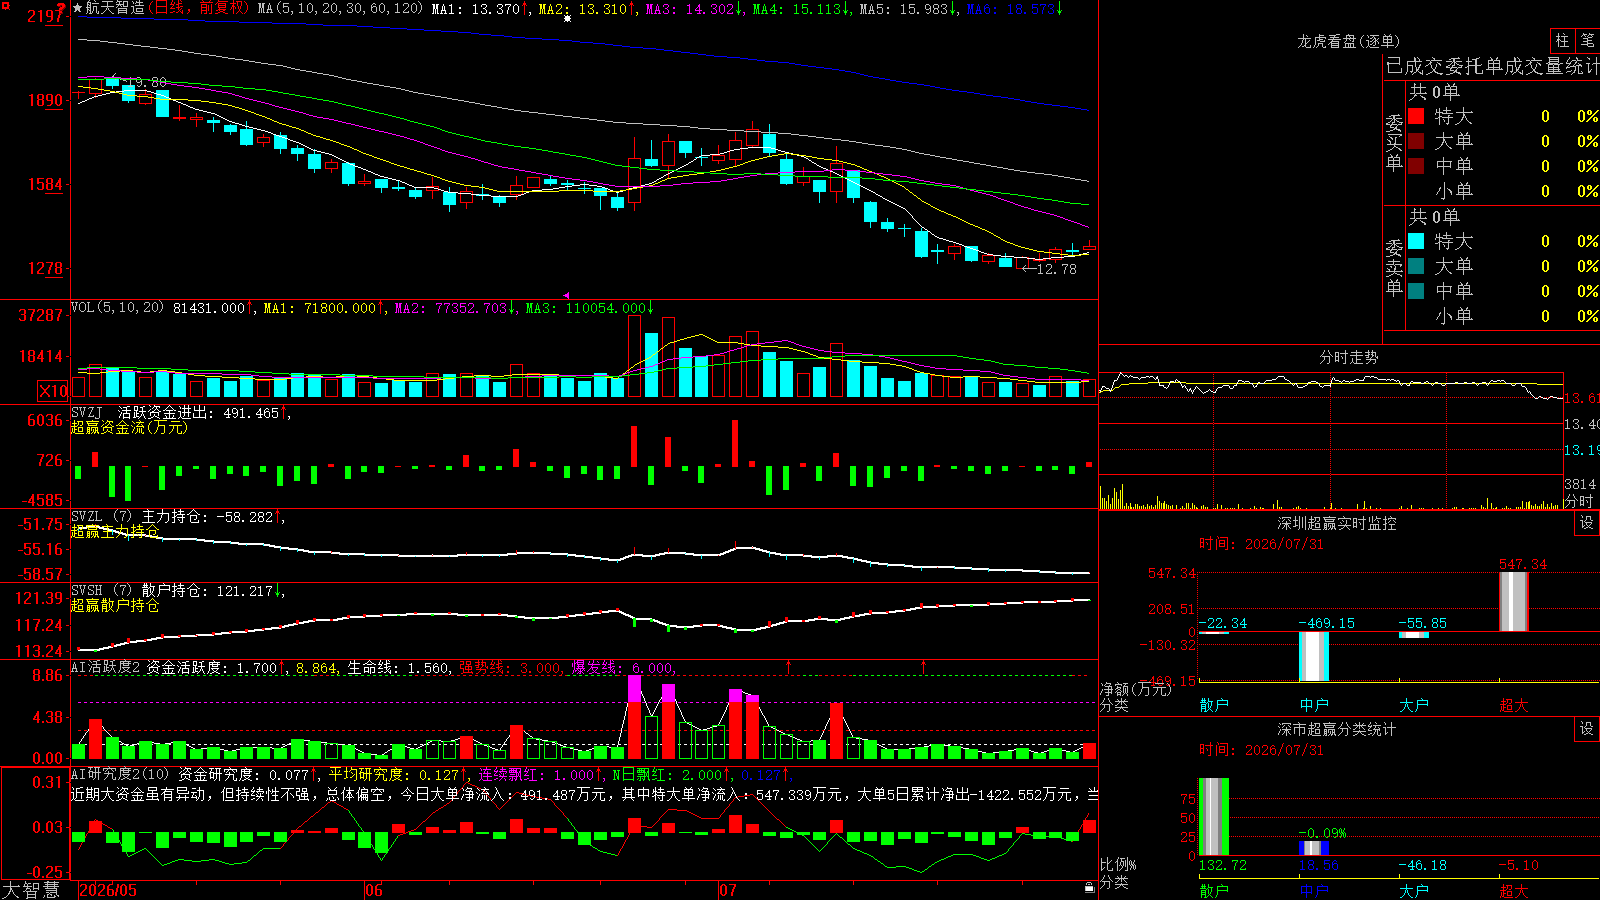Click the green 散户 bar in 深市超赢分类统计

click(x=1214, y=817)
